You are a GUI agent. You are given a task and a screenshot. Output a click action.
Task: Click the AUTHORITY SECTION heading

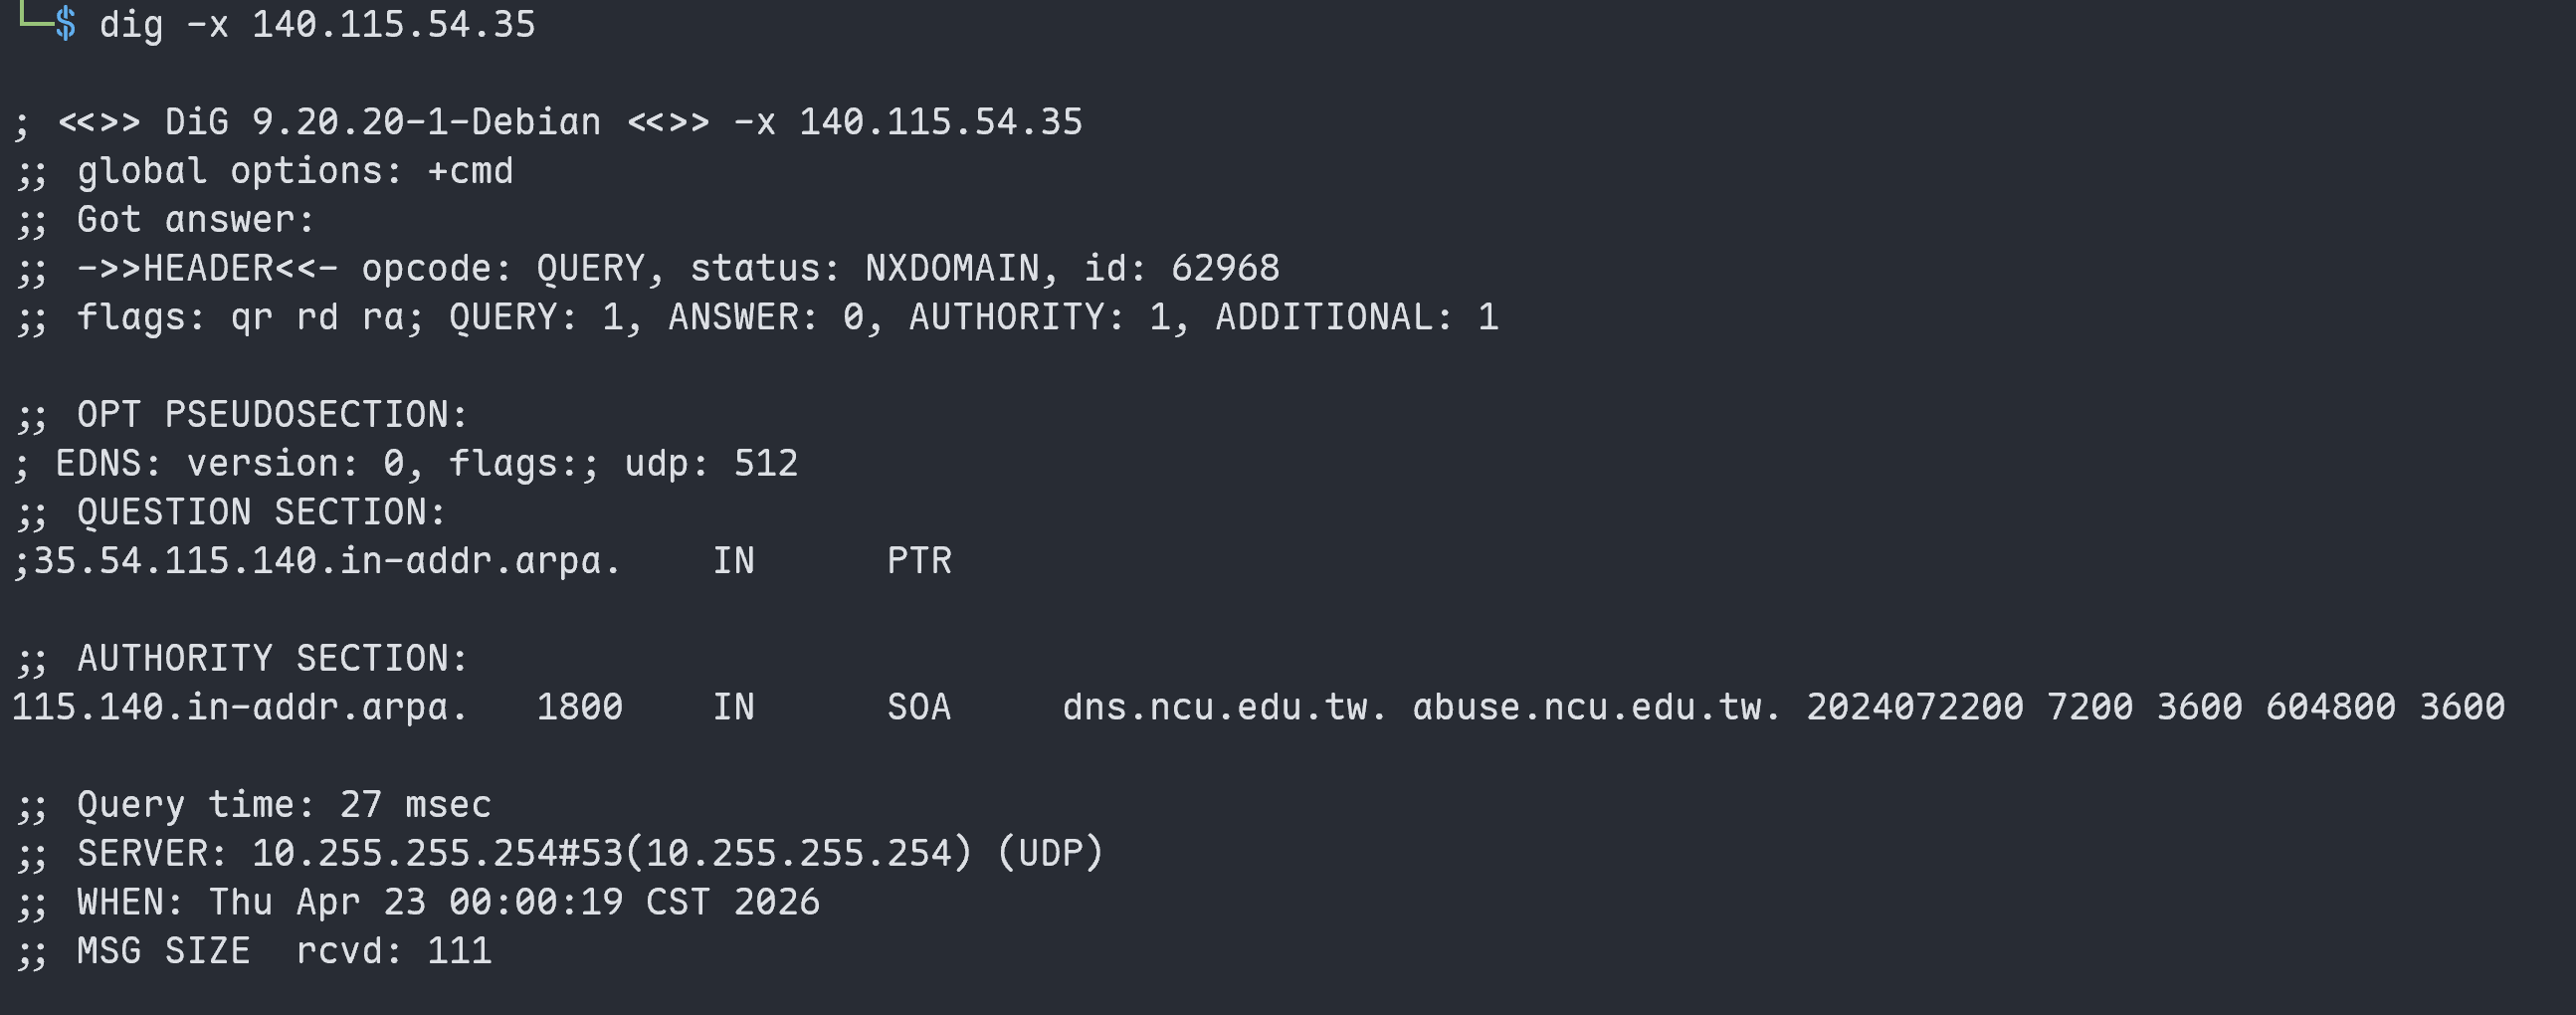click(272, 658)
